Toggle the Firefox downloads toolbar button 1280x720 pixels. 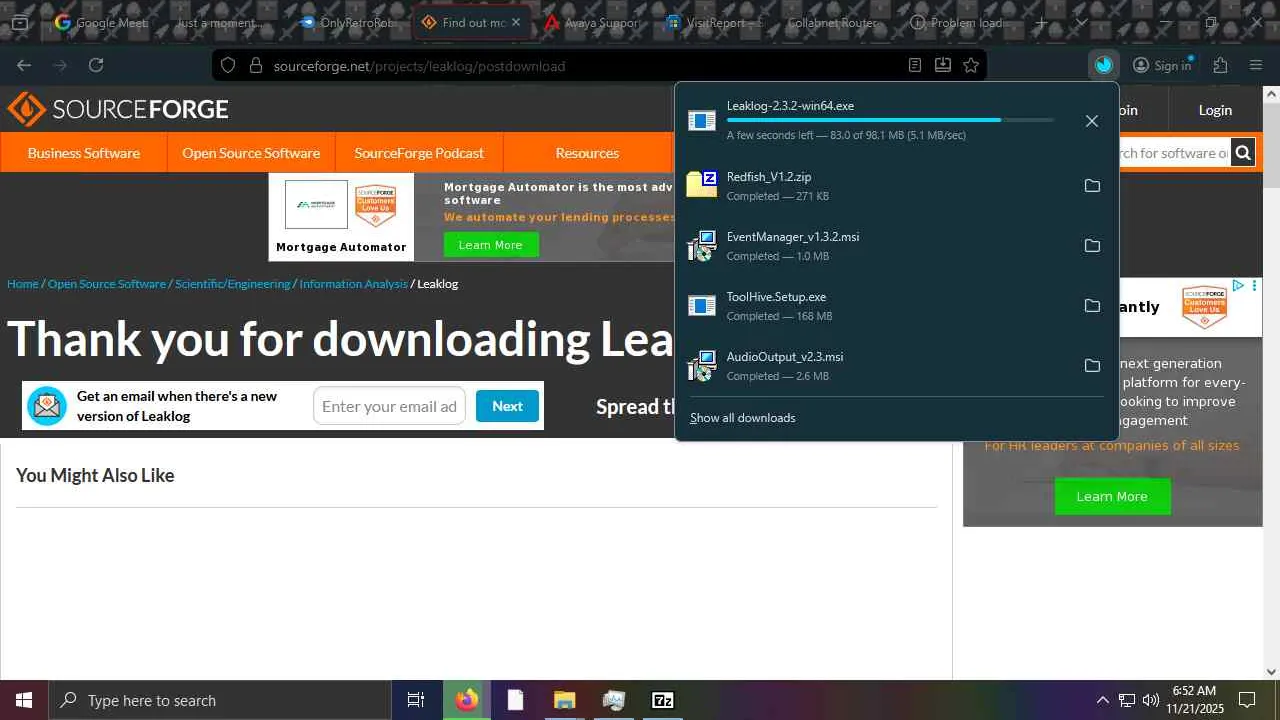coord(1103,65)
